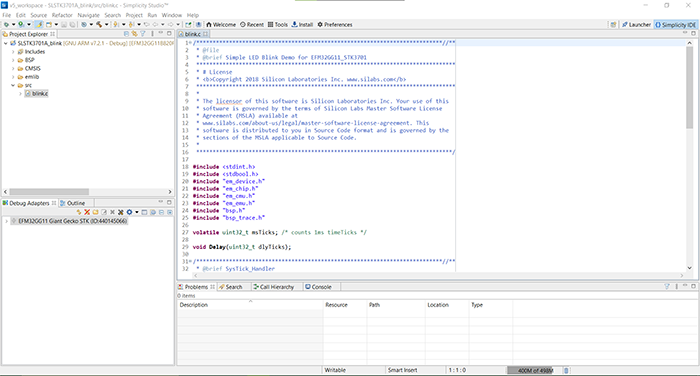Click the Location column header in Problems
The height and width of the screenshot is (376, 700).
coord(447,305)
